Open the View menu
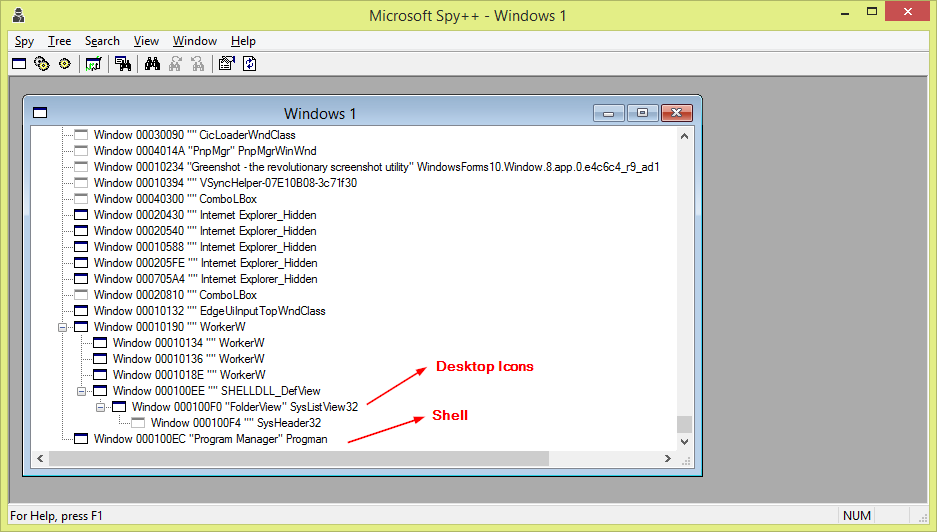 coord(146,41)
